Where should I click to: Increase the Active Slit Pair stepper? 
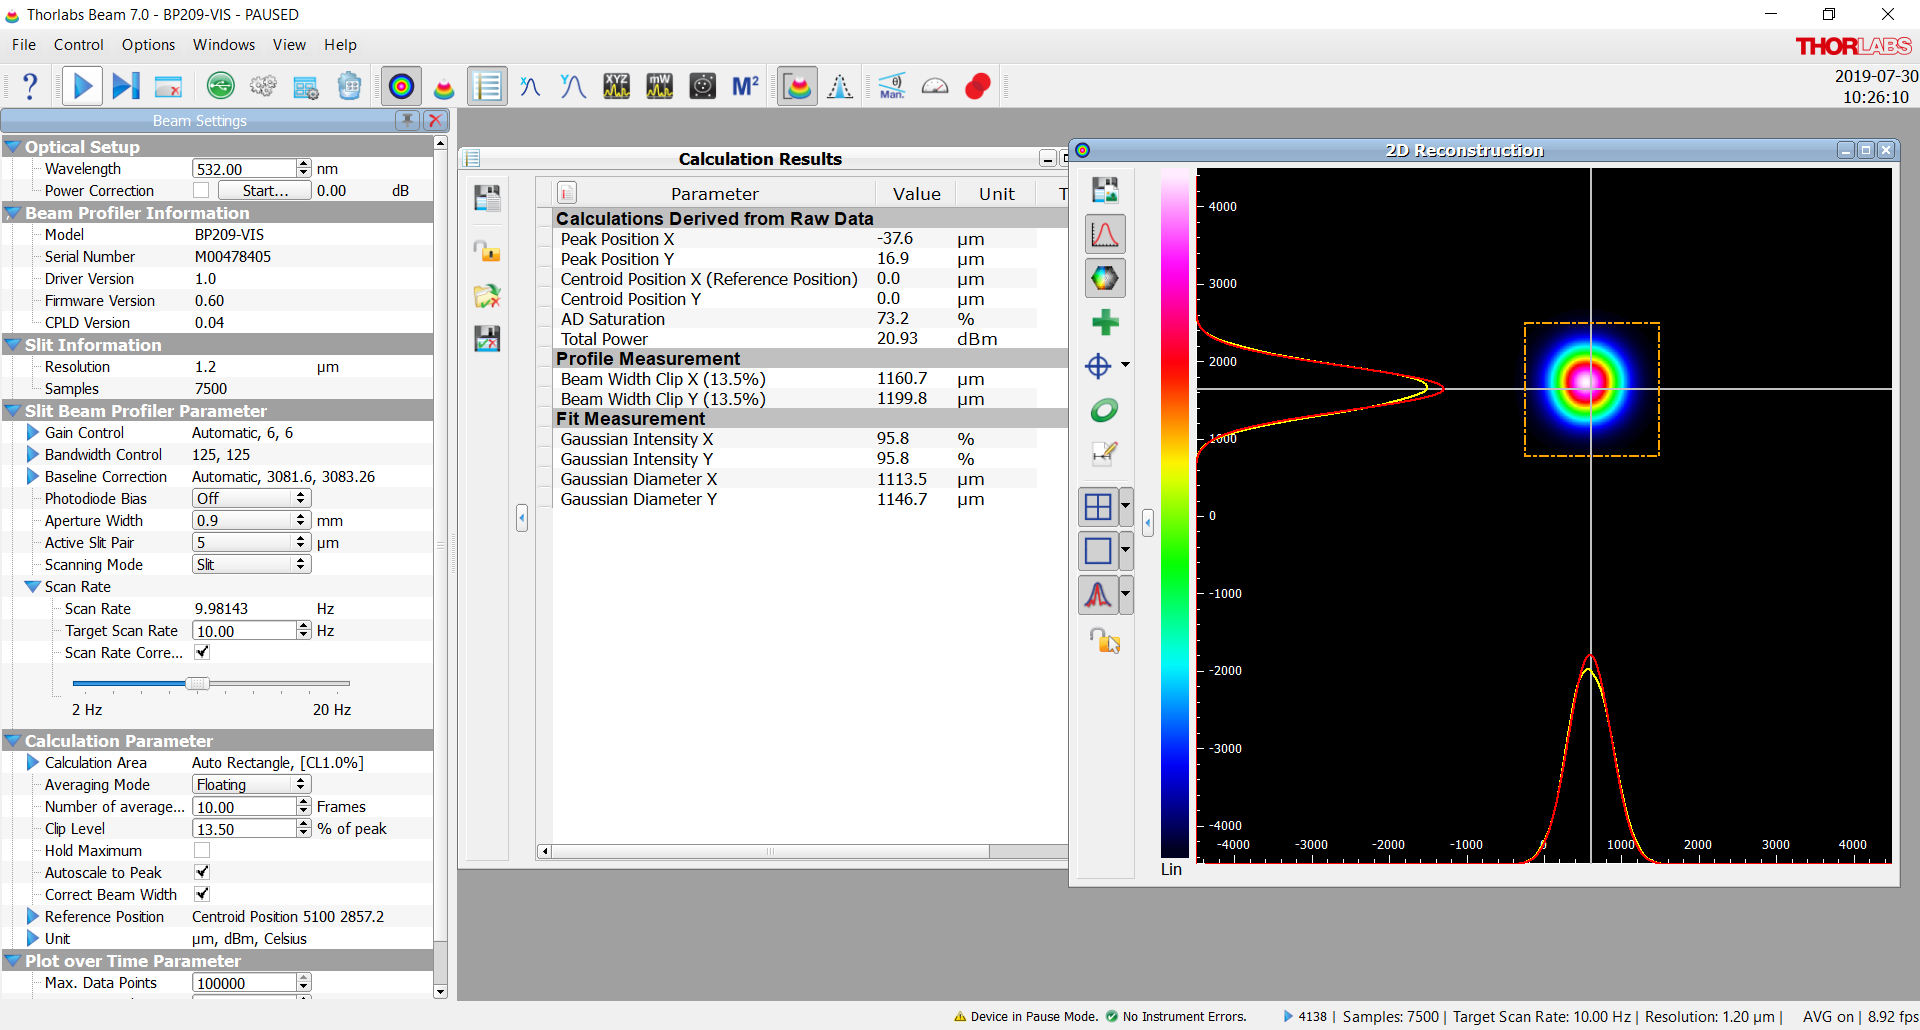point(302,538)
